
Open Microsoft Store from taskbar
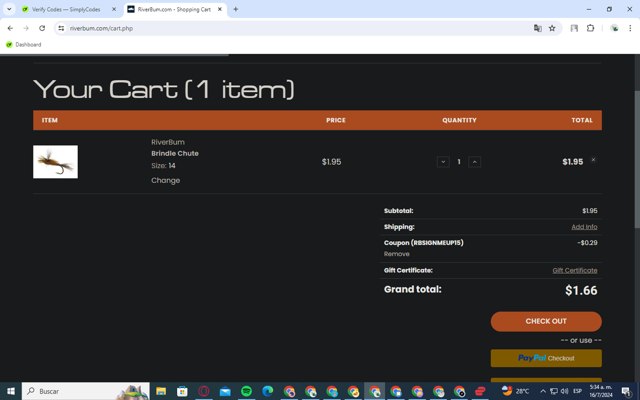[x=182, y=391]
